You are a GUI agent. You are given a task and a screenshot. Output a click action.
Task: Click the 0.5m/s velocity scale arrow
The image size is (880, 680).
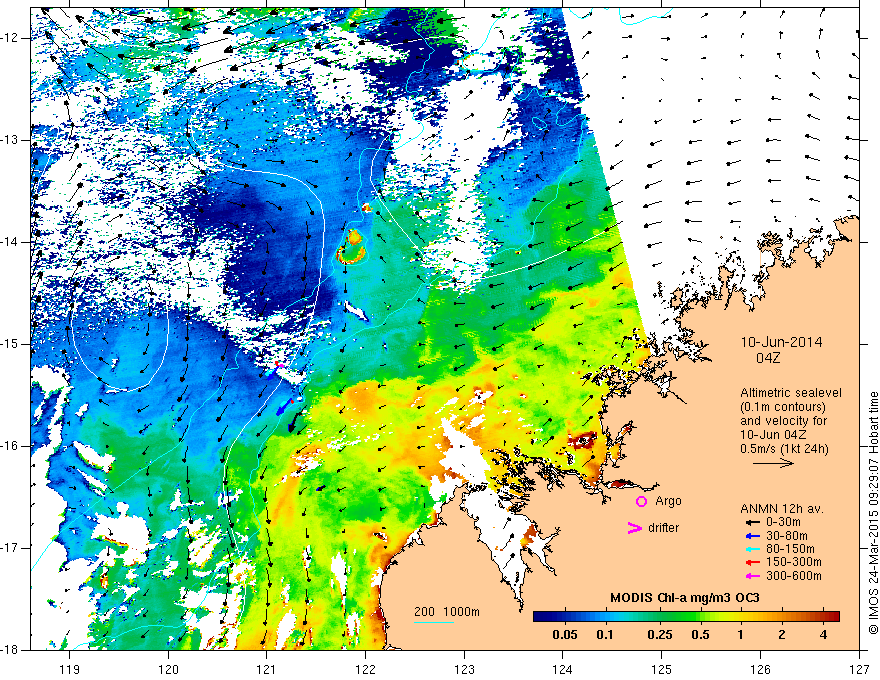click(x=773, y=463)
